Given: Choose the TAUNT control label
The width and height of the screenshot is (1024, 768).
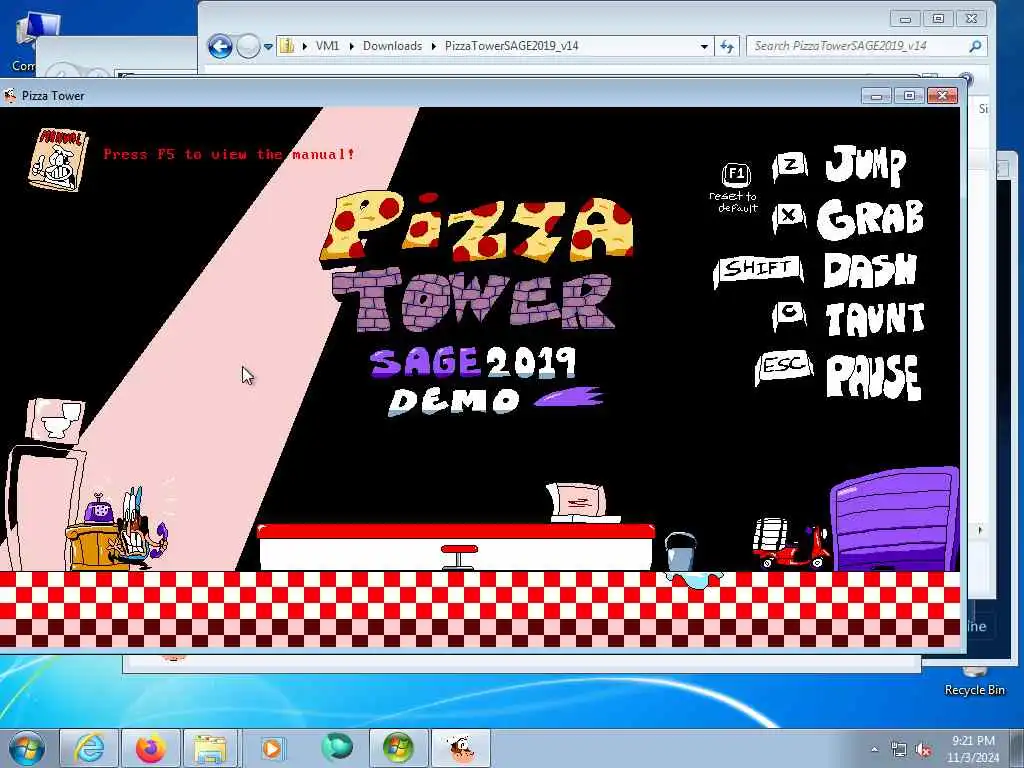Looking at the screenshot, I should pyautogui.click(x=875, y=319).
